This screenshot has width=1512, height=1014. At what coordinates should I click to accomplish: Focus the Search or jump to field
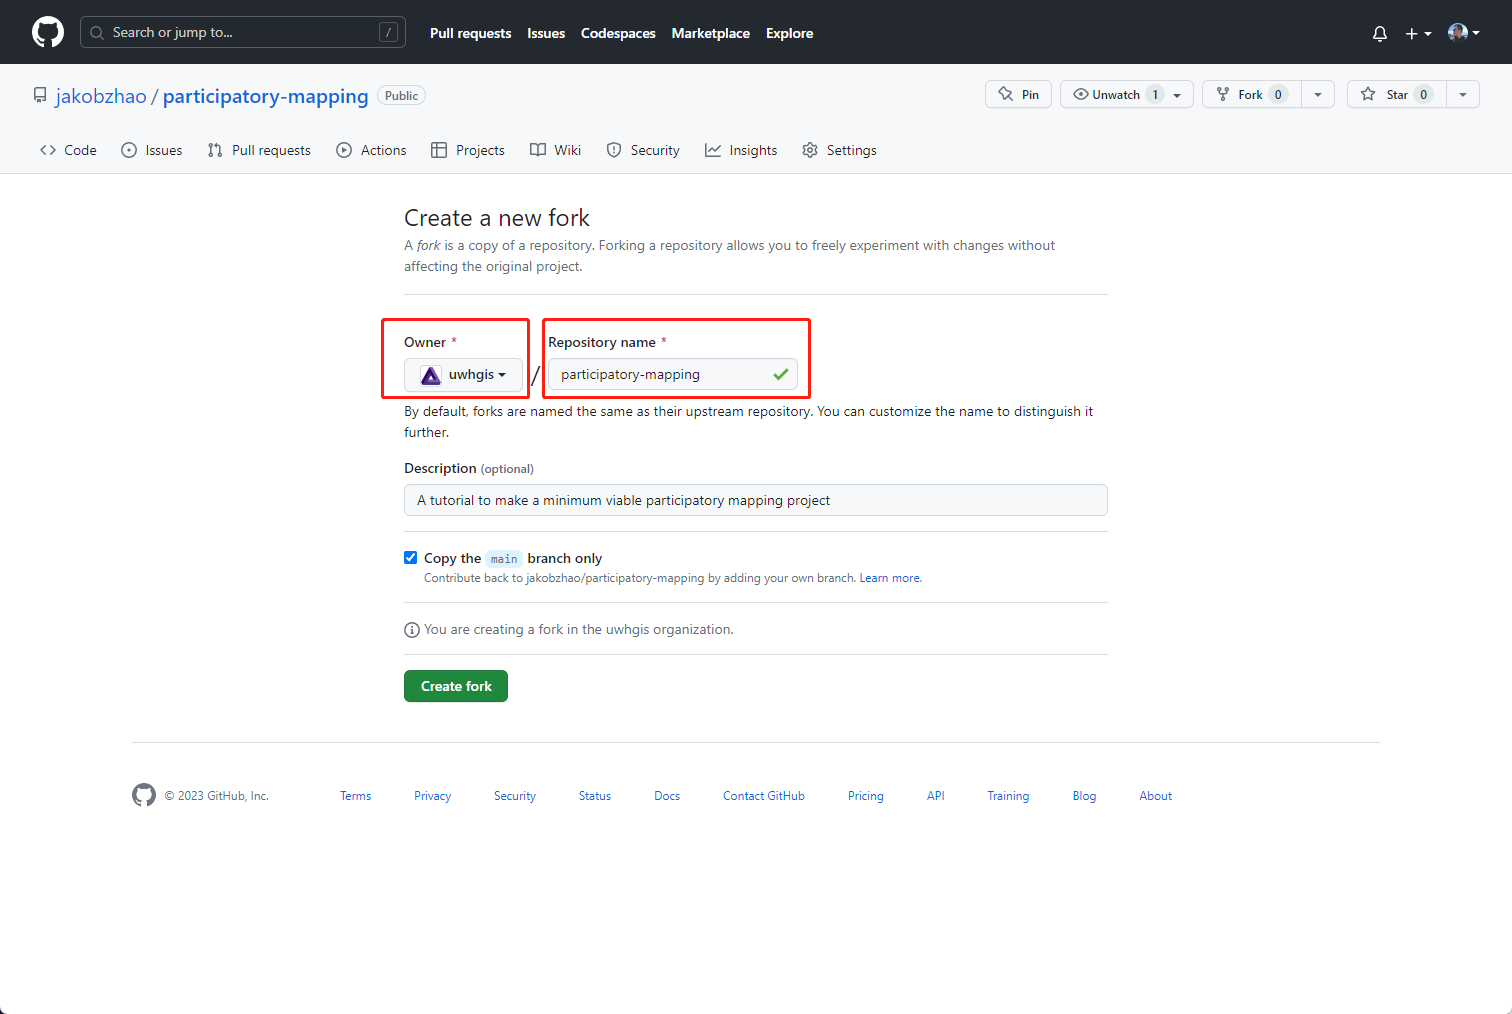point(243,32)
